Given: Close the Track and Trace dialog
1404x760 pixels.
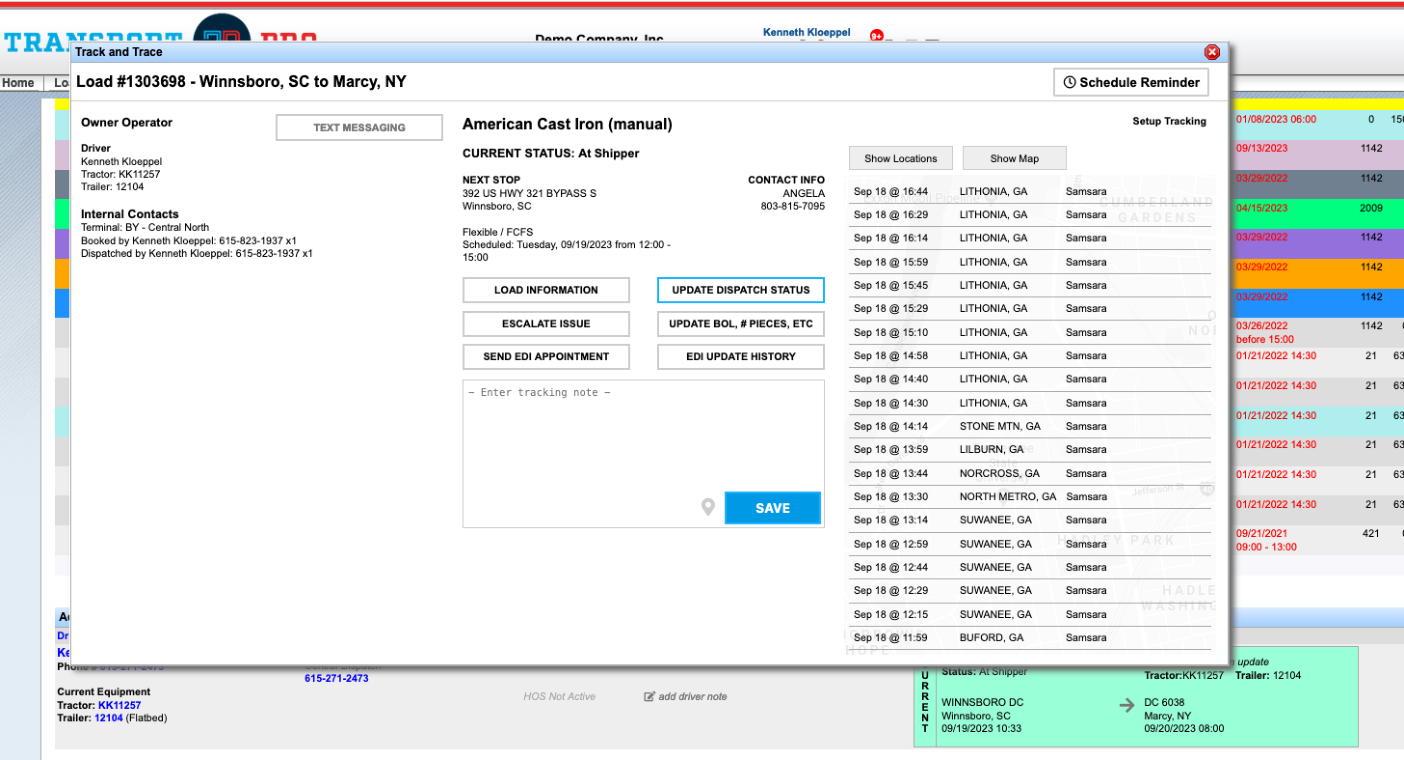Looking at the screenshot, I should [x=1212, y=52].
